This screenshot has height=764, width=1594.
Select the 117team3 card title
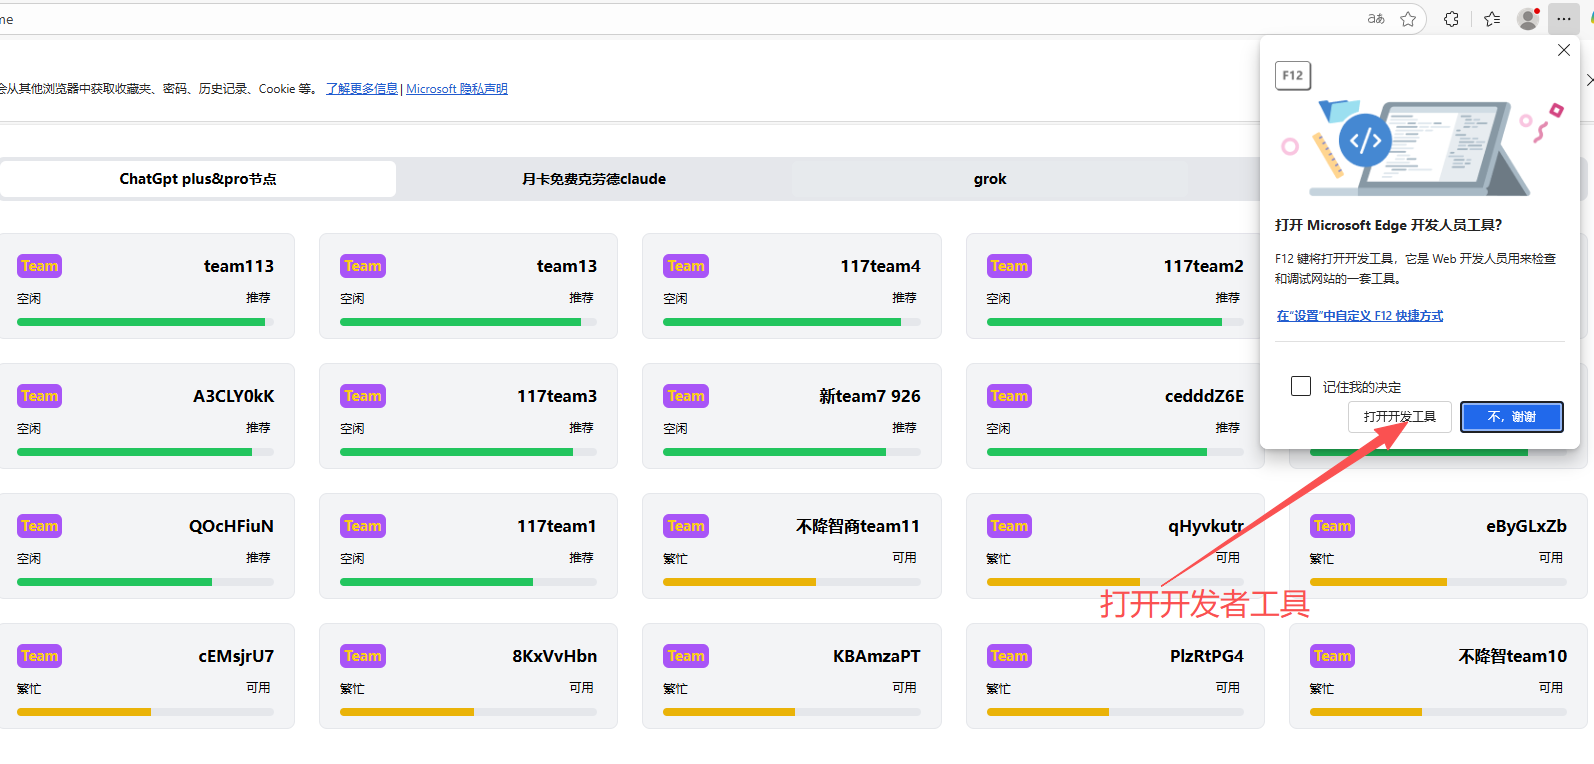click(x=557, y=396)
